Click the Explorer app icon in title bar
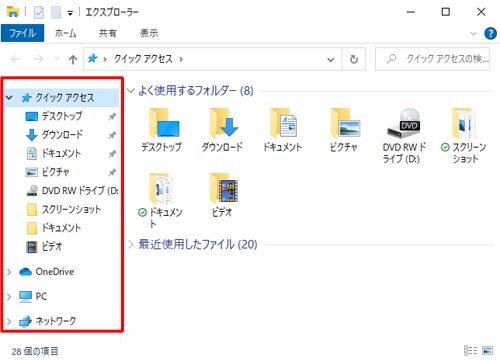 tap(13, 12)
